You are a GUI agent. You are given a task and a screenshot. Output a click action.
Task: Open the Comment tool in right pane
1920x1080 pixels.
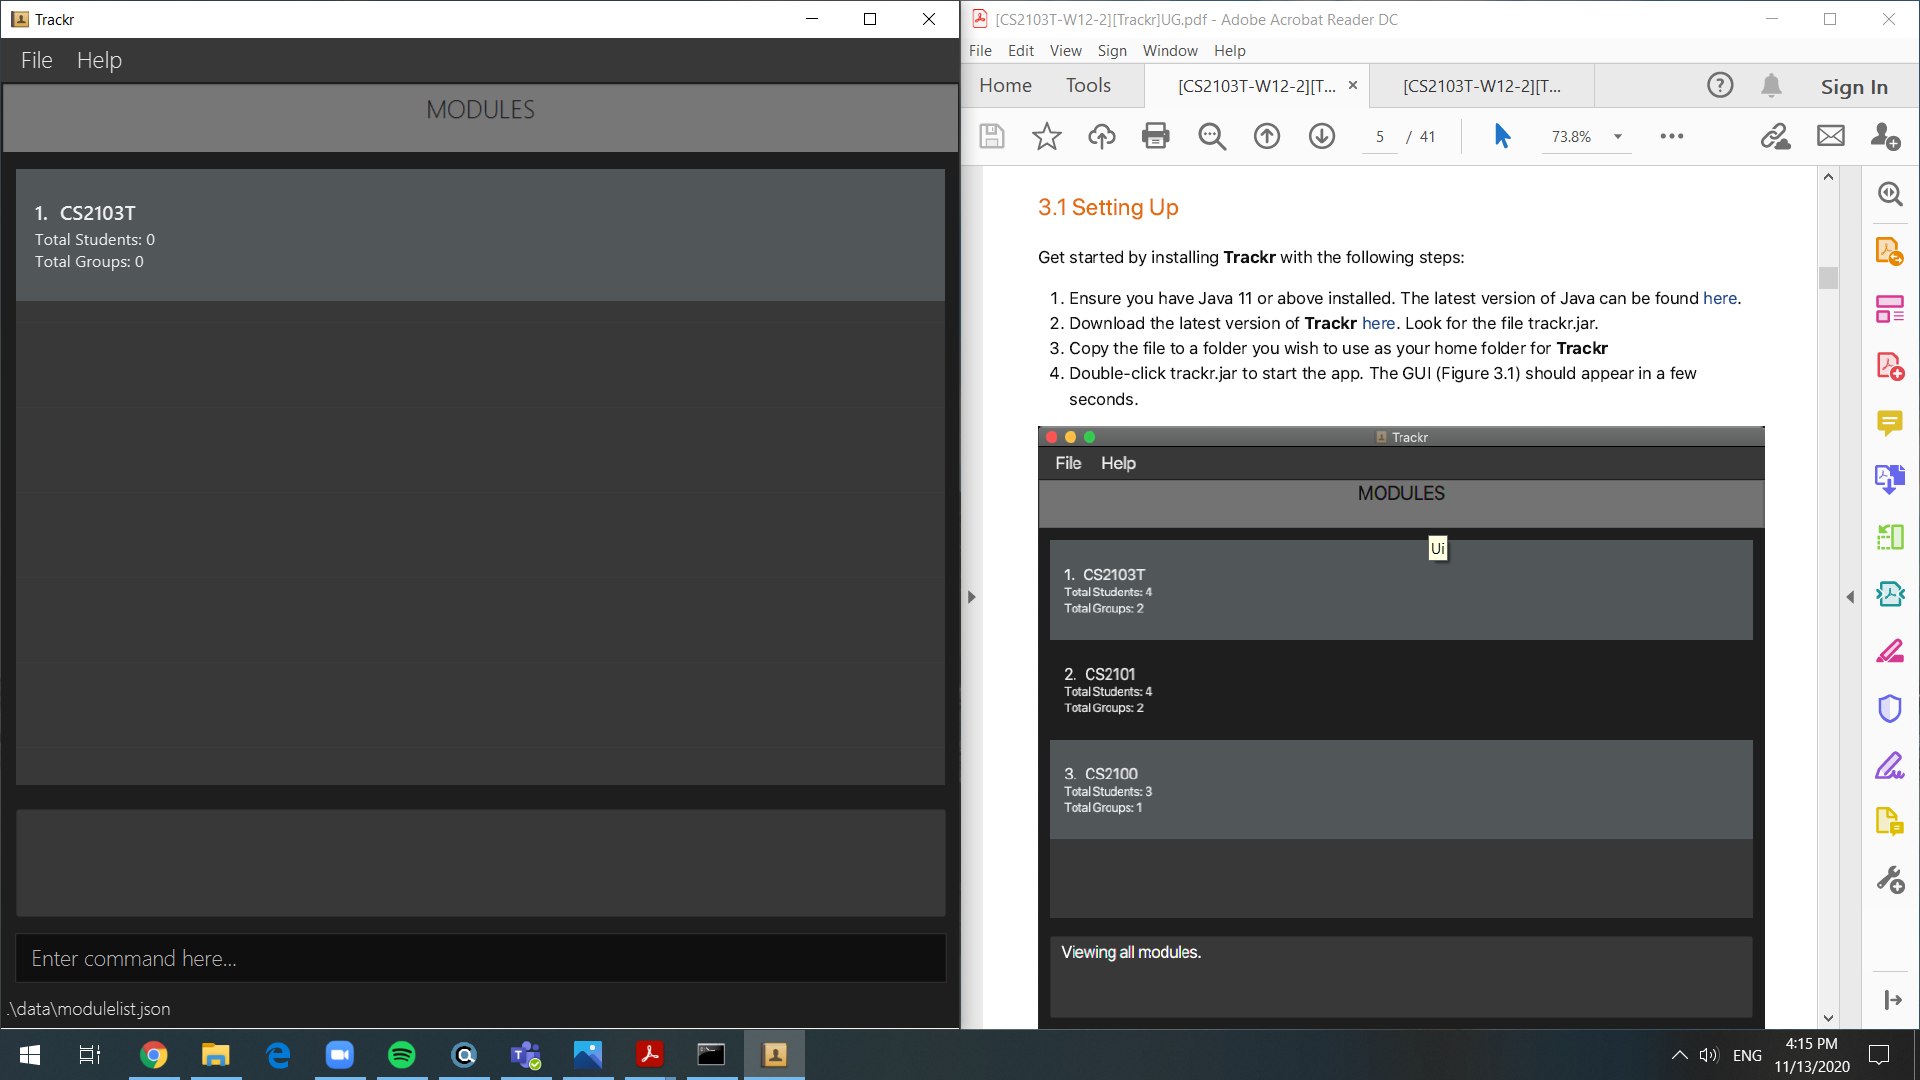(1889, 423)
